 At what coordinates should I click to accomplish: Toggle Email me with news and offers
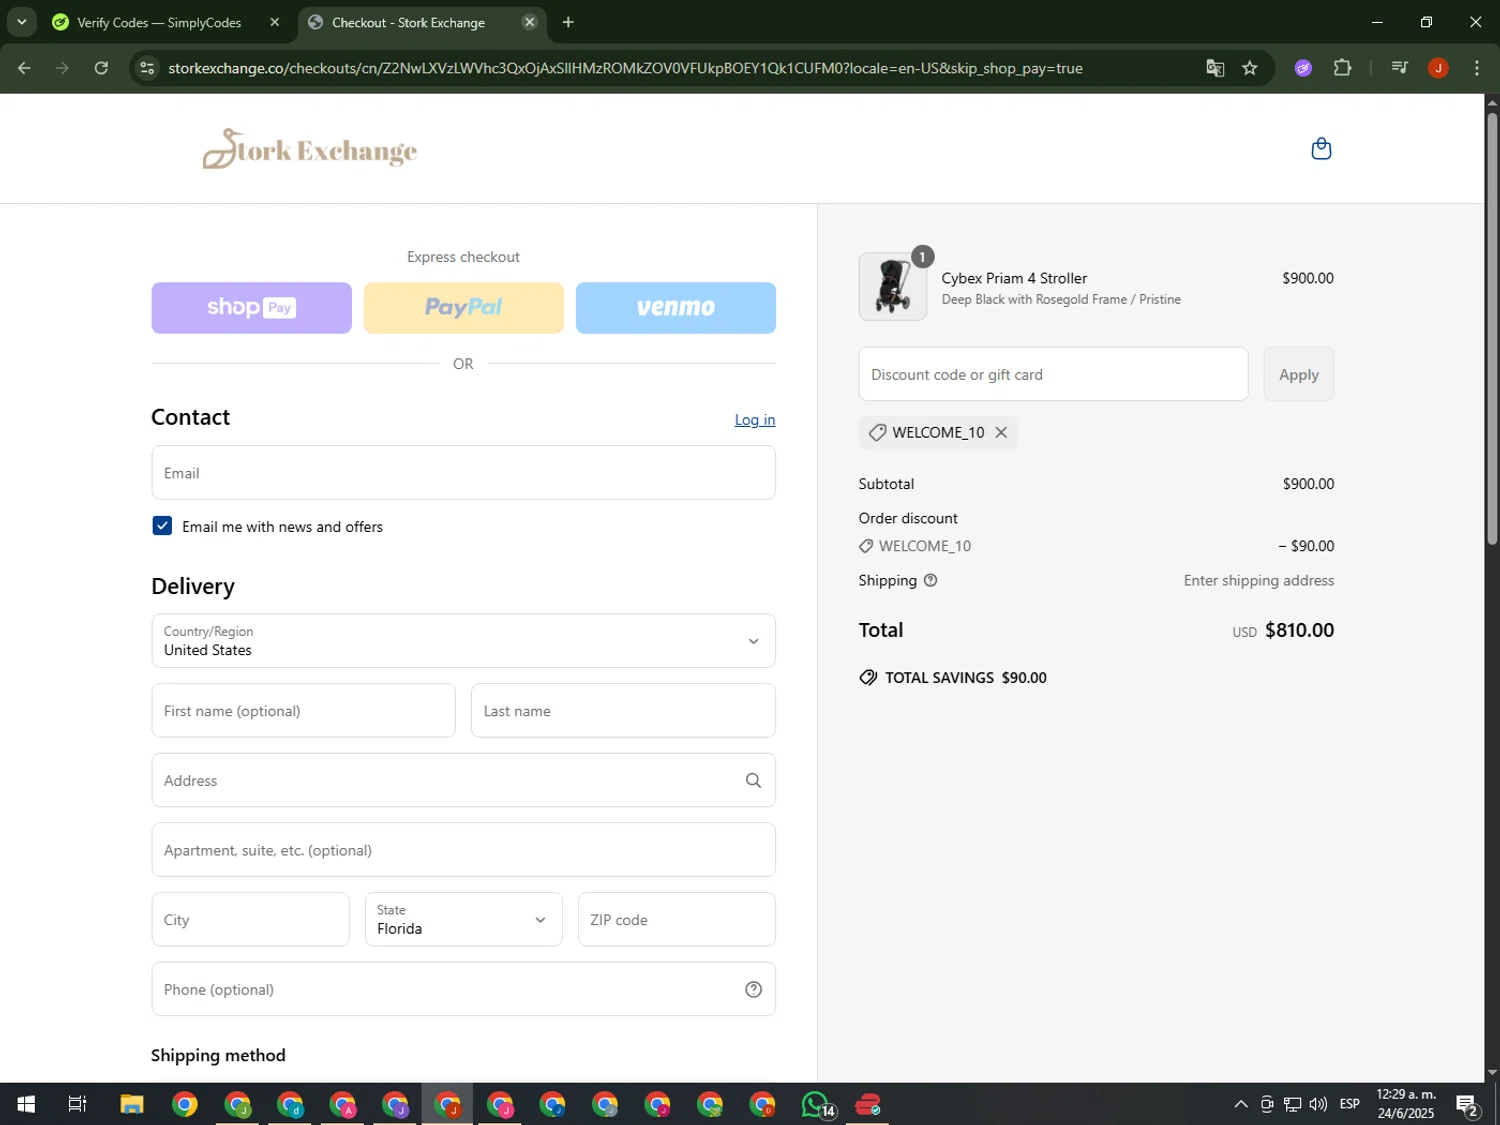[162, 526]
